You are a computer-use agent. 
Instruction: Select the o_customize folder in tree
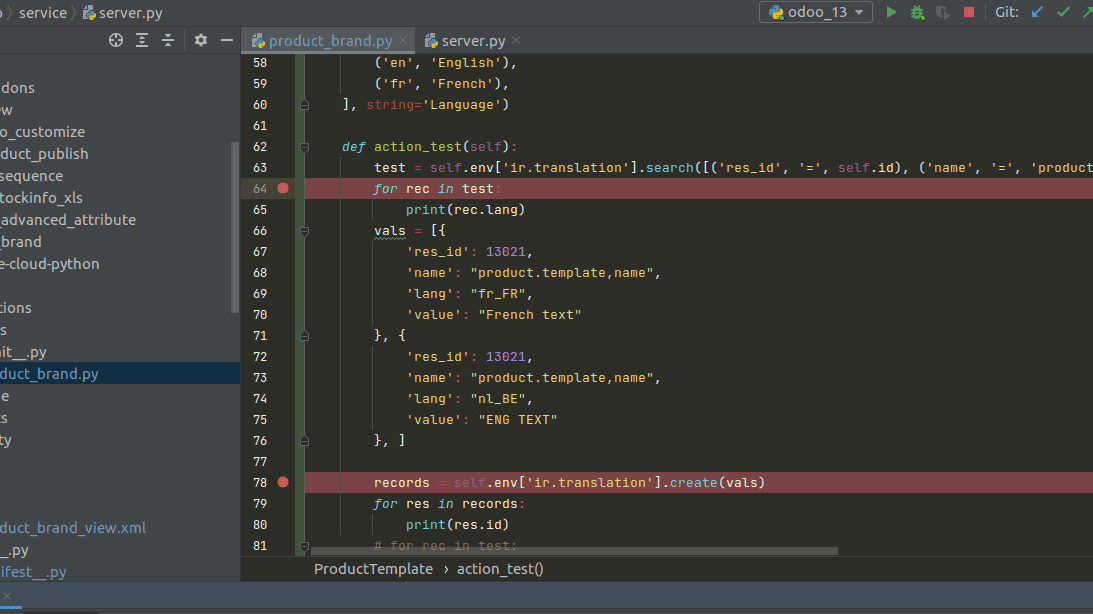click(x=43, y=132)
